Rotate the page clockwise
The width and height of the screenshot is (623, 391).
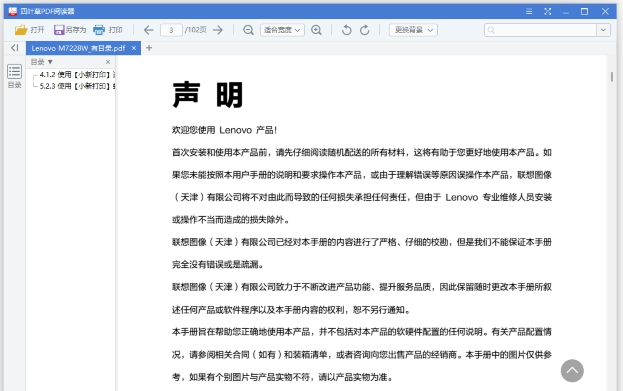click(365, 30)
